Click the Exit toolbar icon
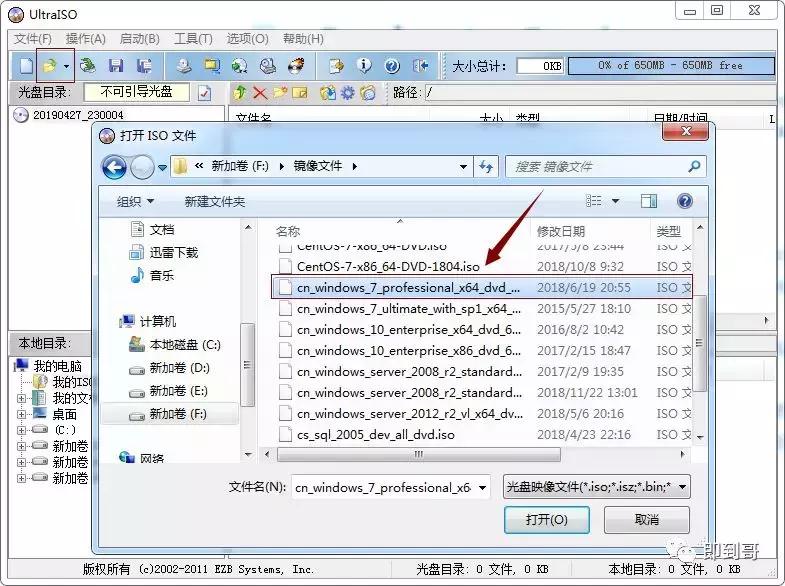 (x=421, y=66)
